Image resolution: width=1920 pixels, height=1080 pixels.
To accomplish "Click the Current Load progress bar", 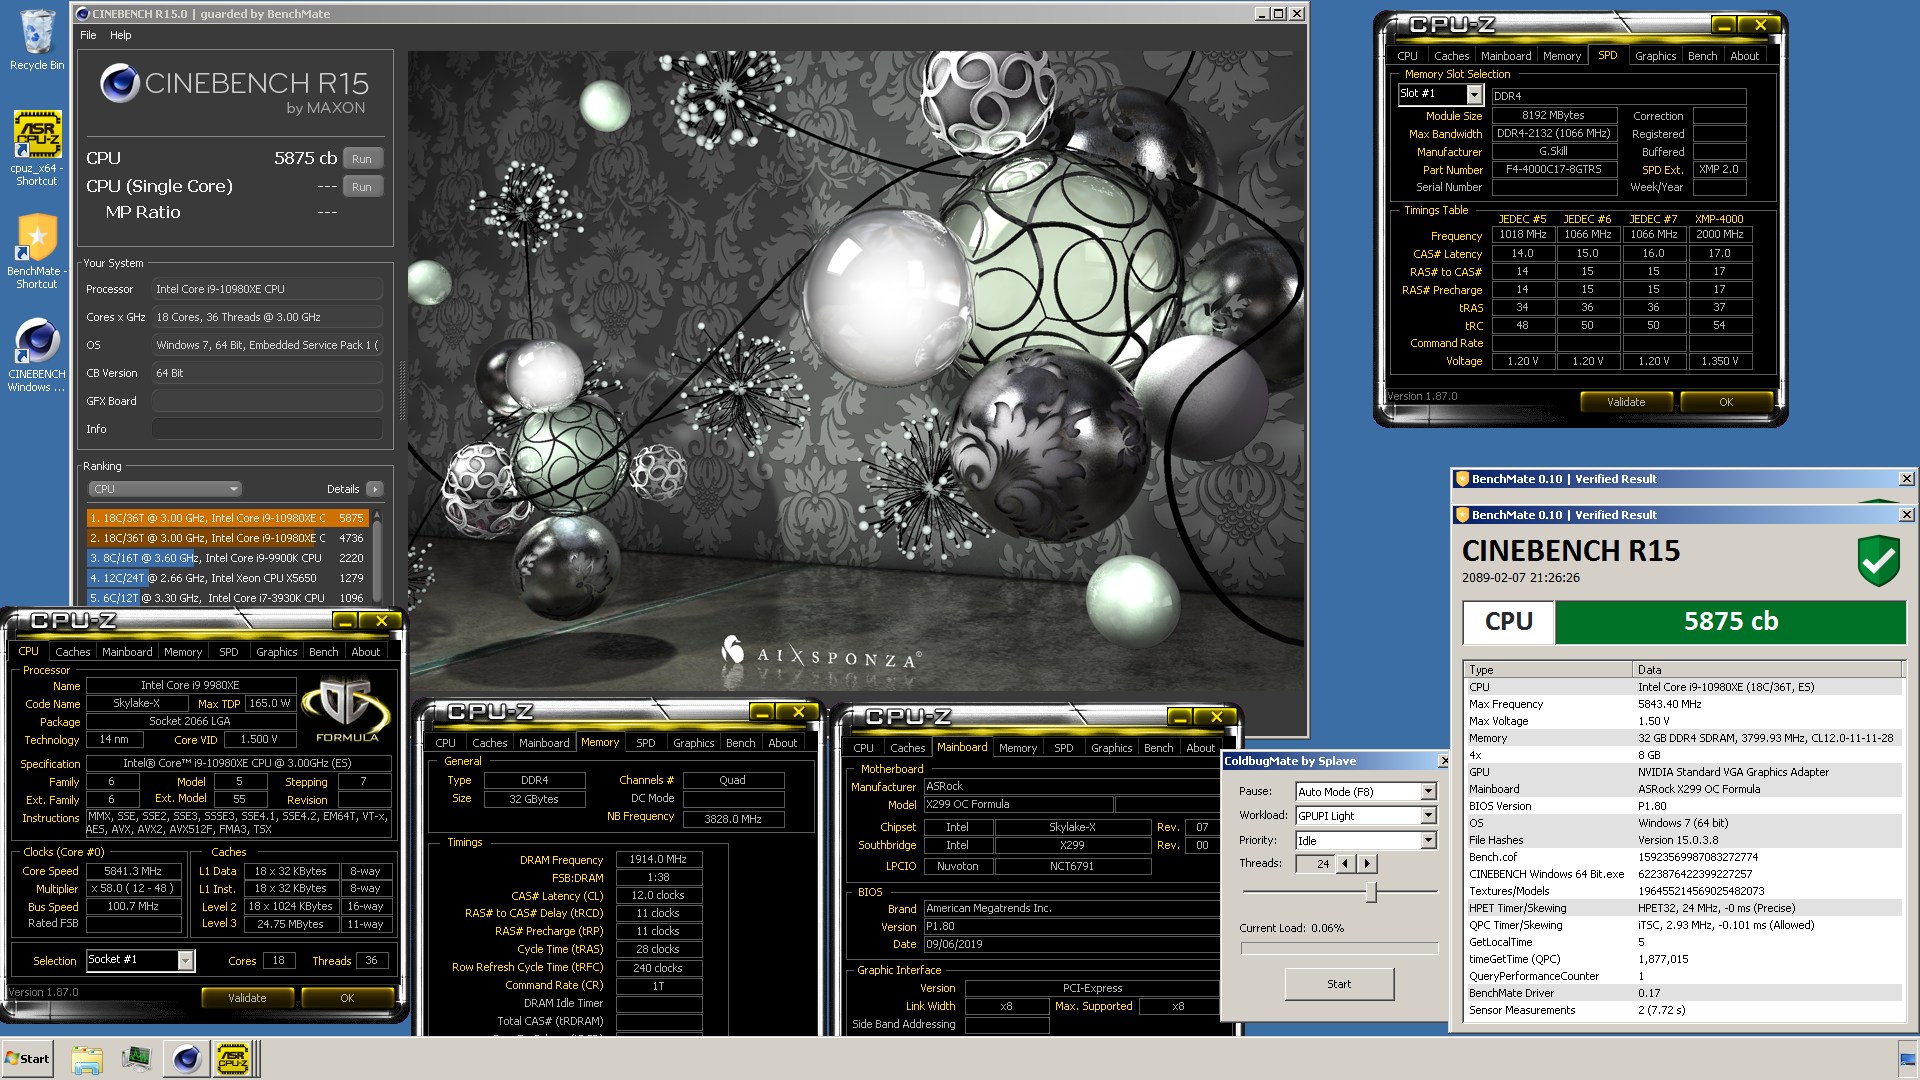I will click(1339, 948).
